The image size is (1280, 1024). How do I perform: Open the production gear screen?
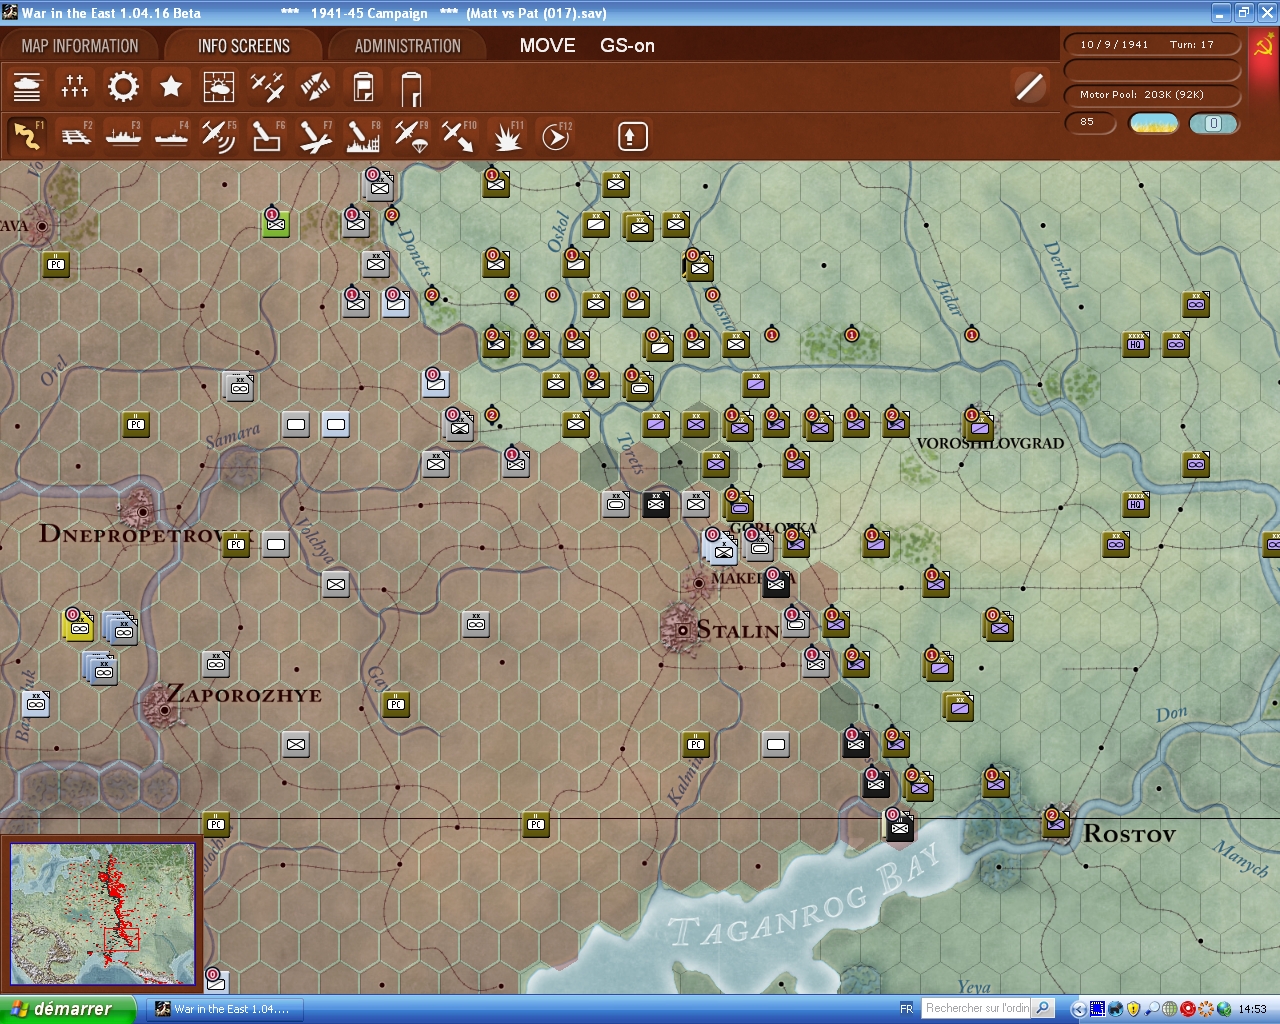[x=123, y=87]
